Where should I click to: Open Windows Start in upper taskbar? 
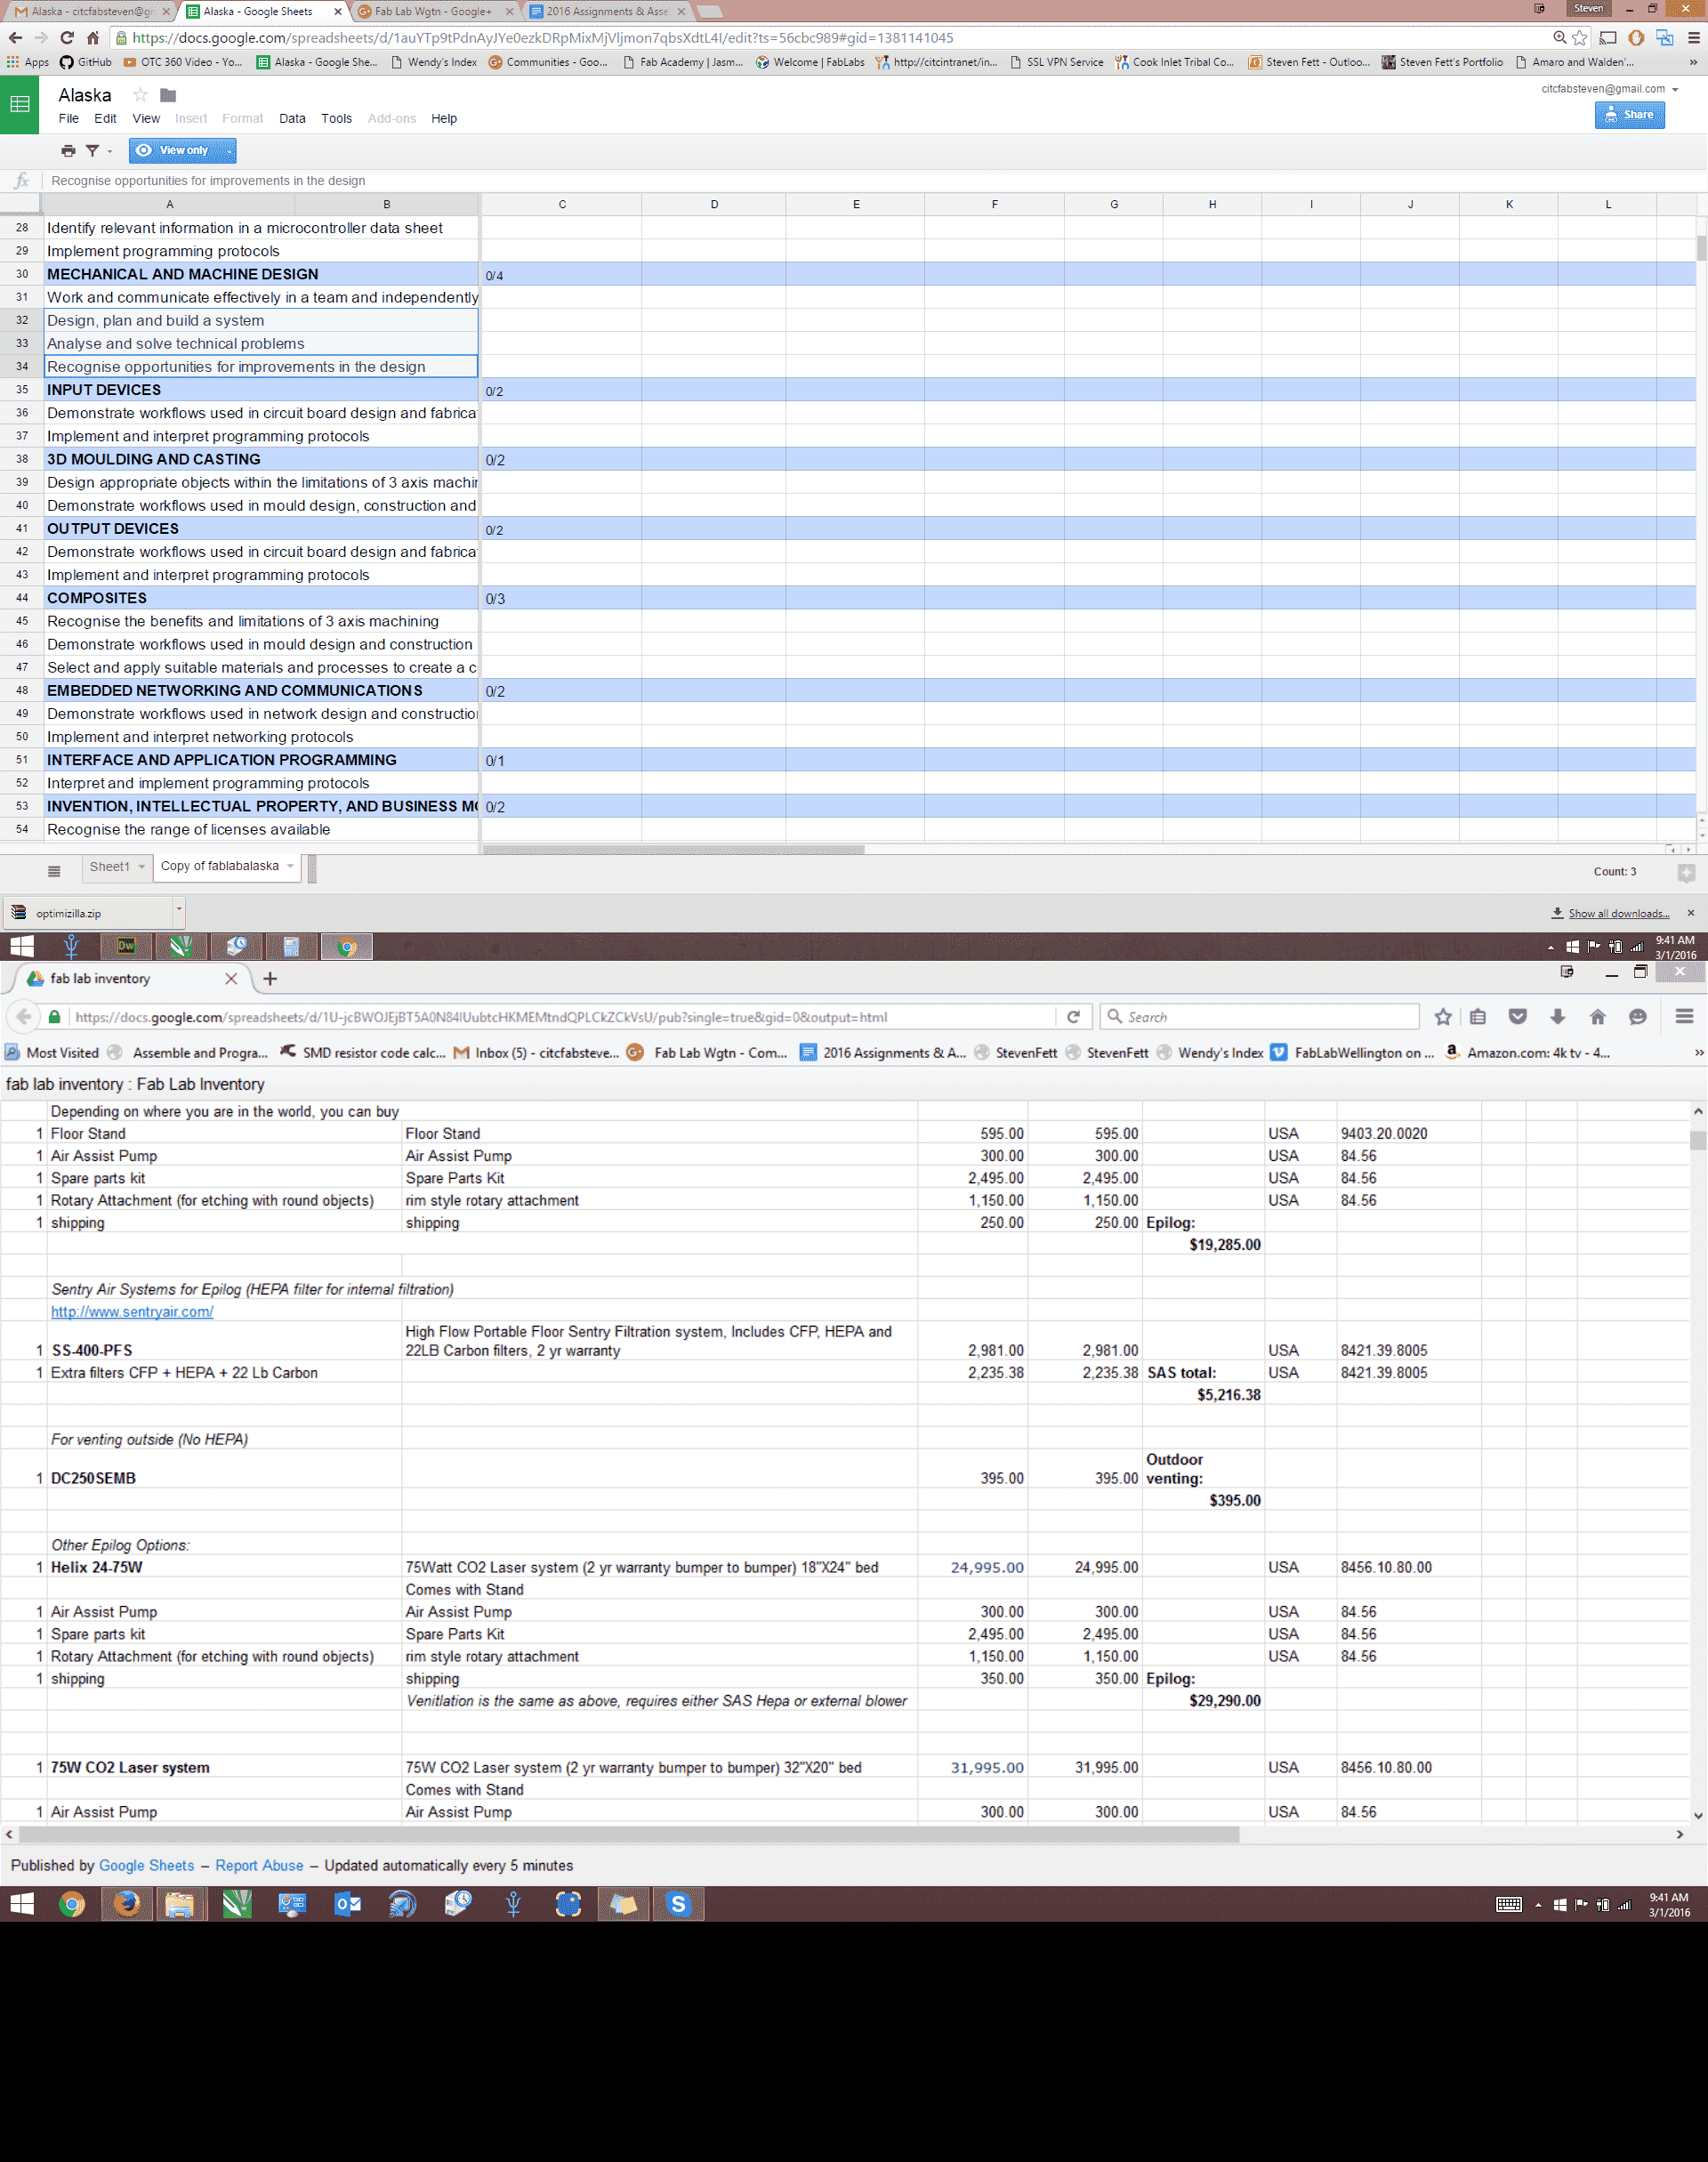pos(22,946)
